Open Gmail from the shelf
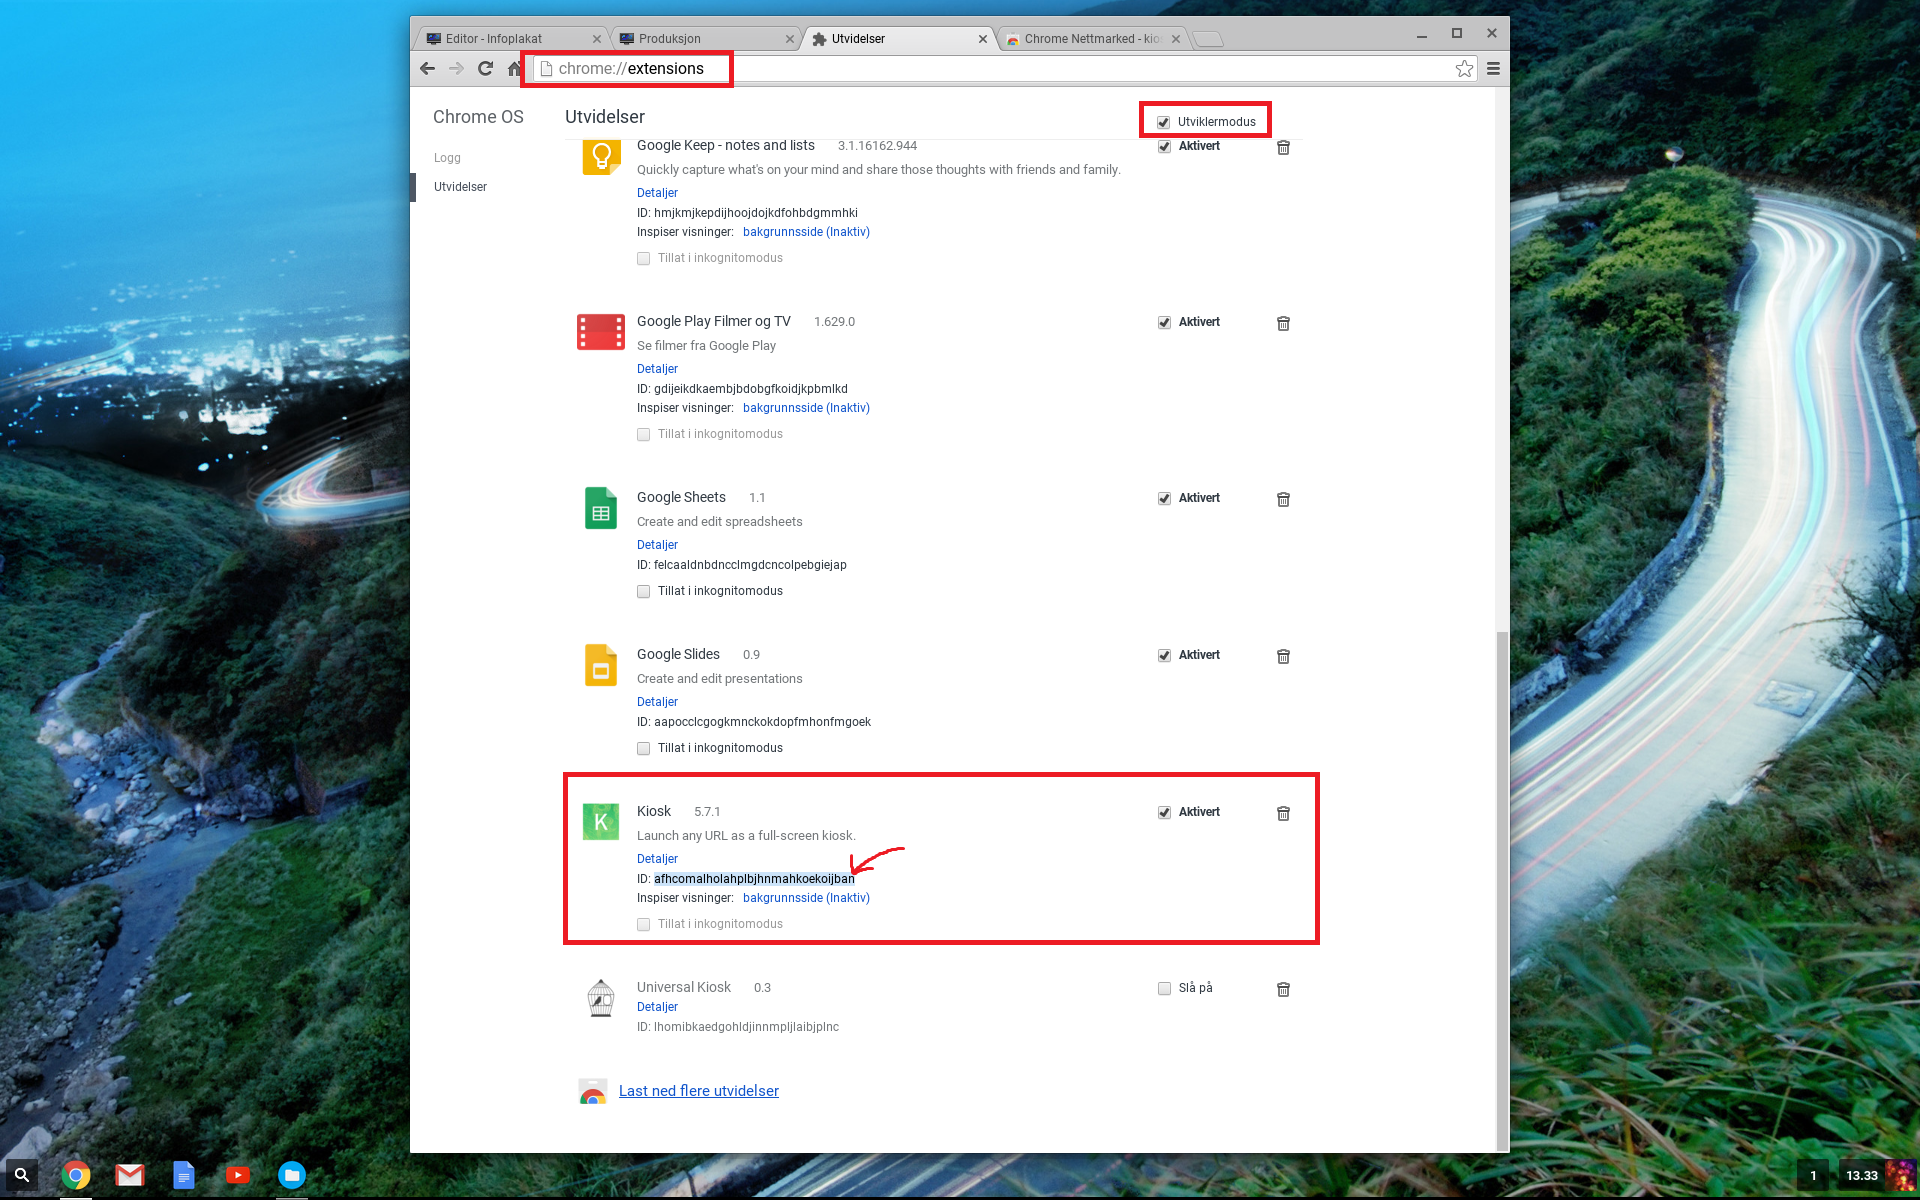Screen dimensions: 1920x1200 click(x=130, y=1175)
